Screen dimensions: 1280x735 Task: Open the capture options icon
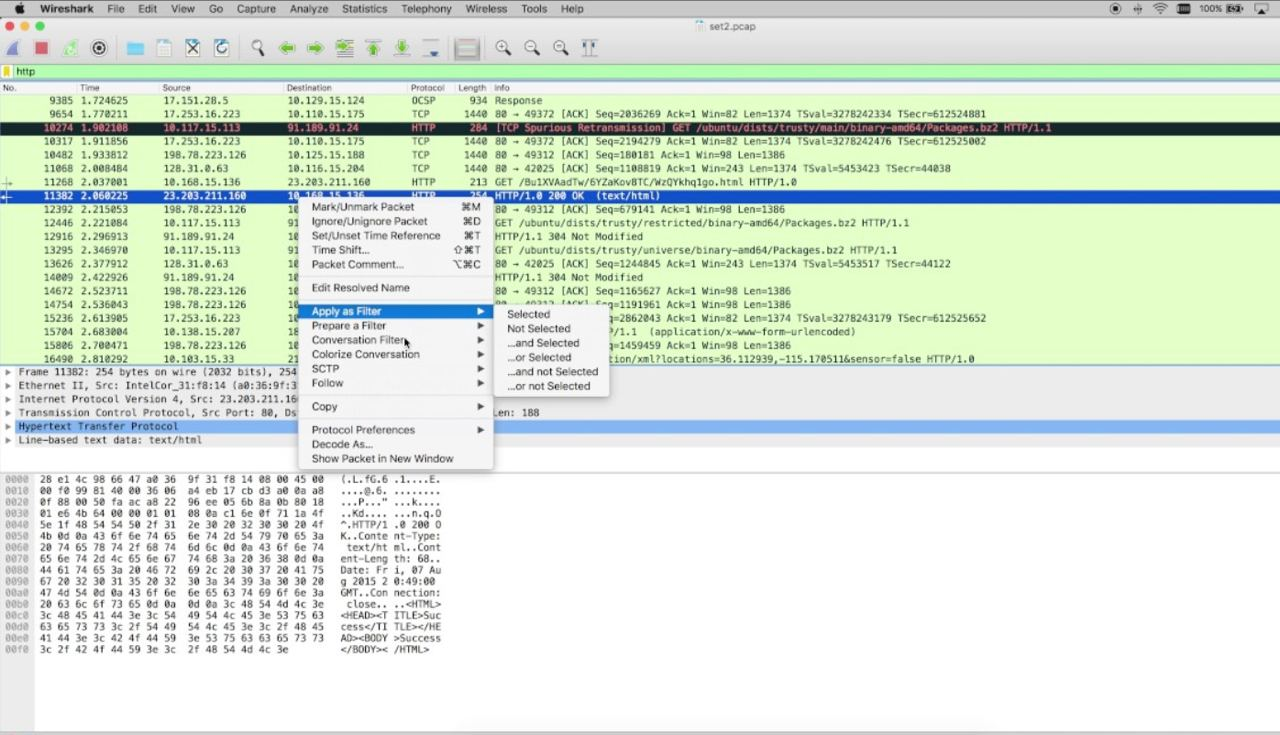coord(99,48)
